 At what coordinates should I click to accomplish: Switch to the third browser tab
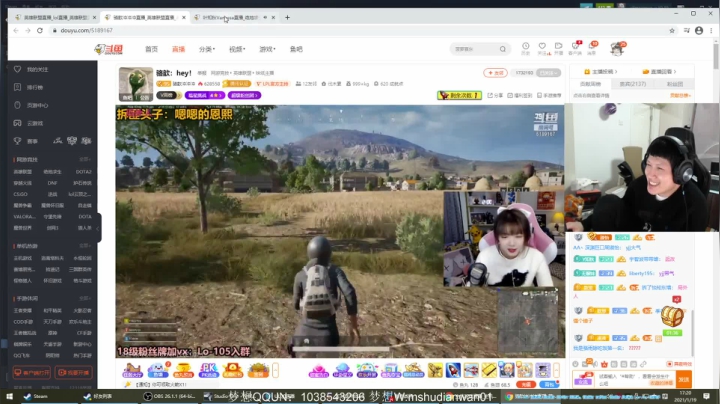(x=234, y=17)
